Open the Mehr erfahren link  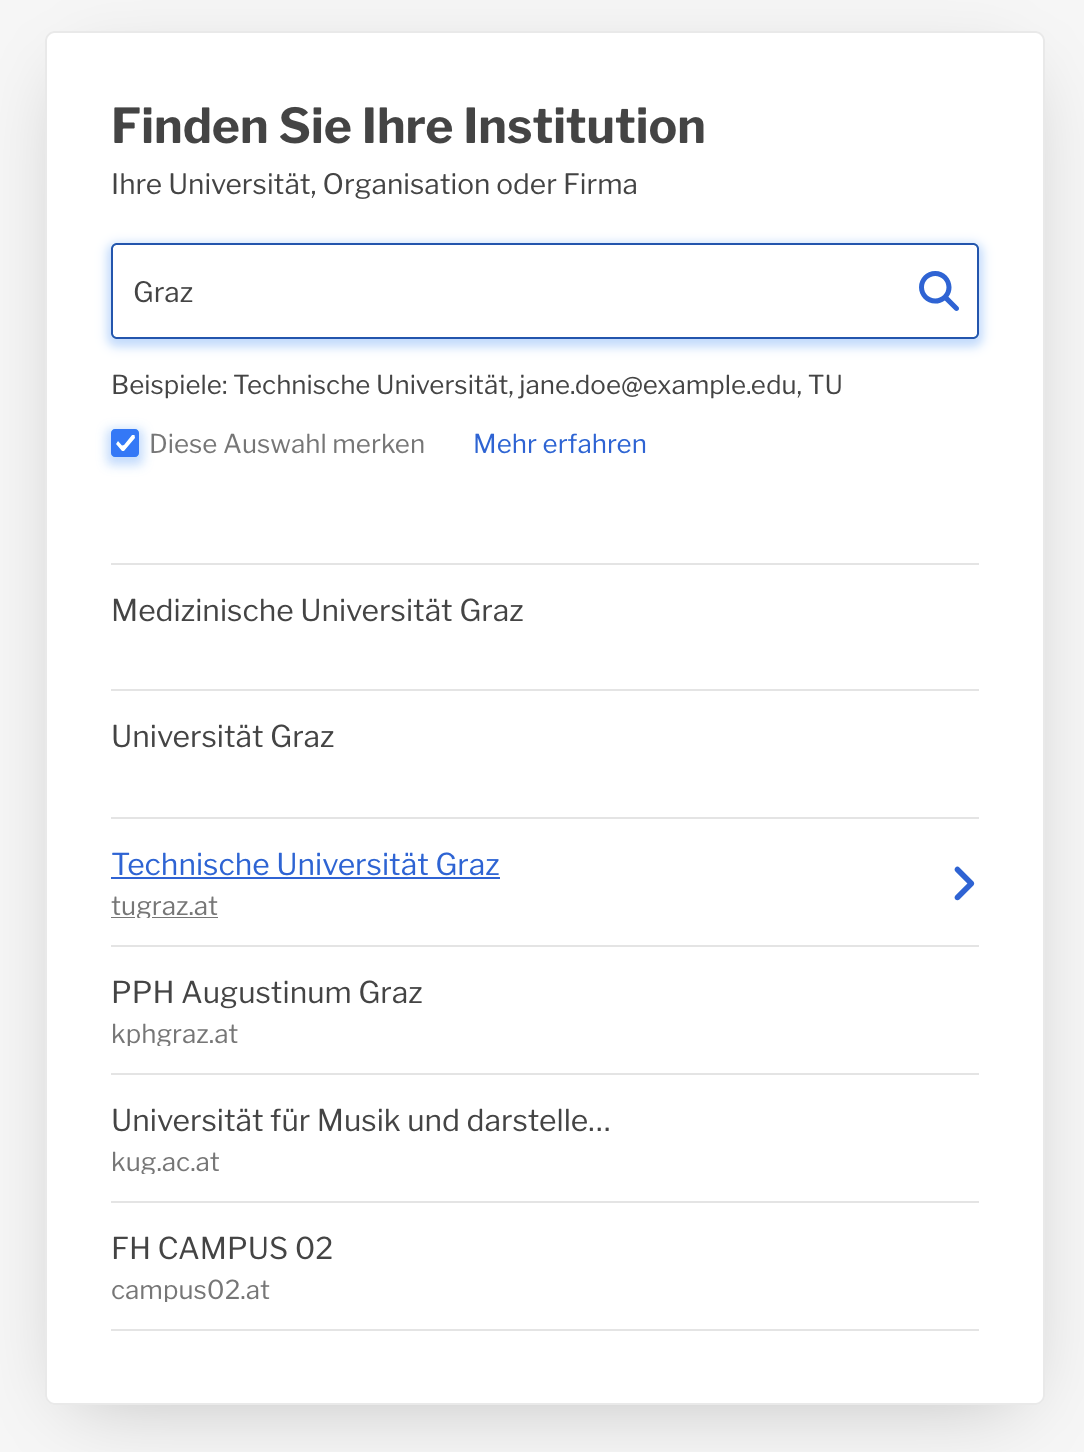(560, 444)
